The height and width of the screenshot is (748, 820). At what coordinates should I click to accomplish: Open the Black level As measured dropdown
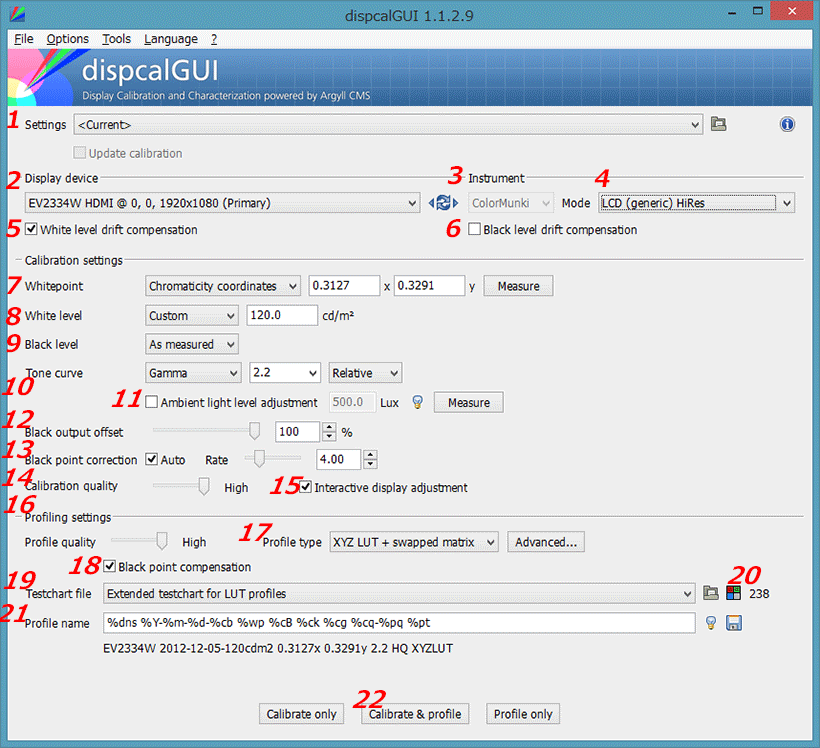pos(191,344)
